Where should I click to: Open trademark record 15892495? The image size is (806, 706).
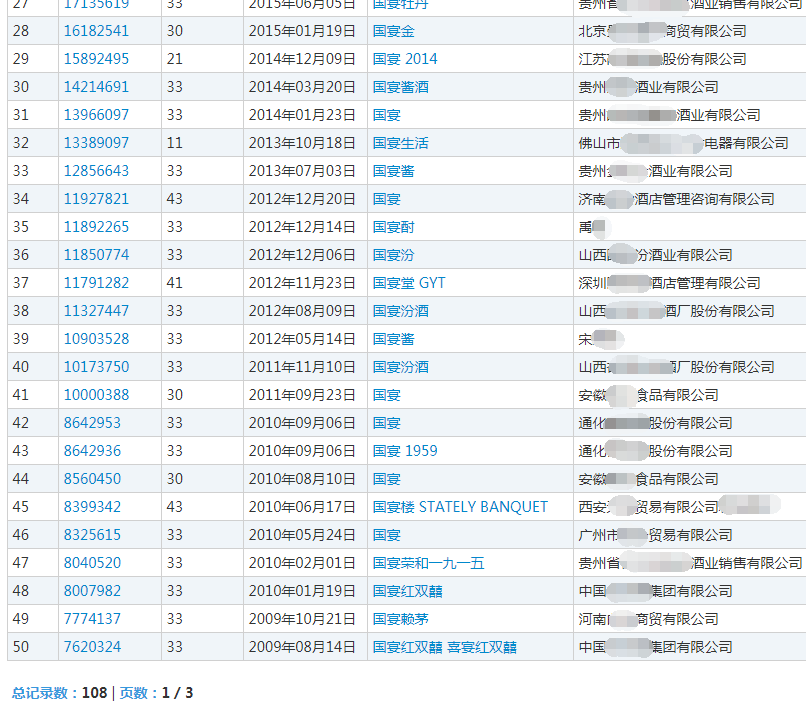(x=96, y=59)
